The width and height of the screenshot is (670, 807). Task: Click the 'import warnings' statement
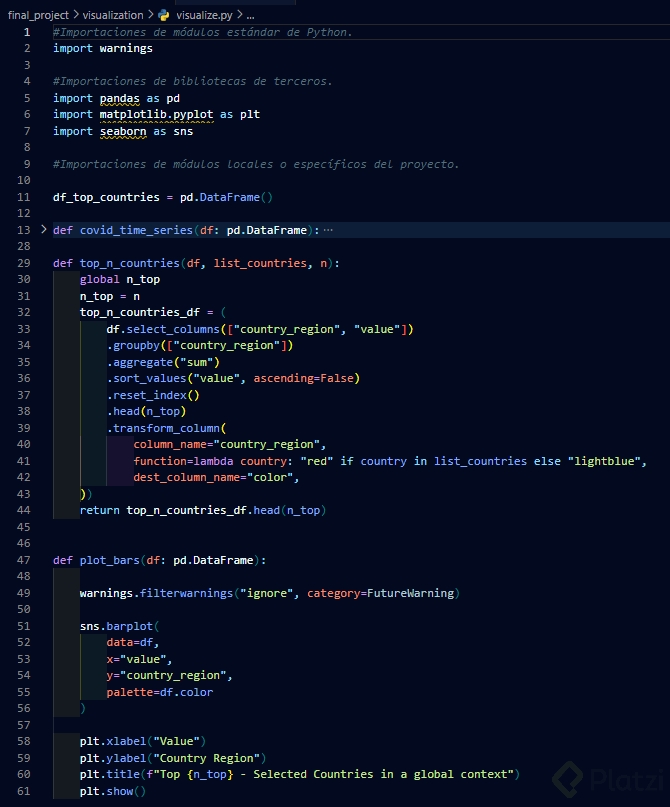pos(103,48)
